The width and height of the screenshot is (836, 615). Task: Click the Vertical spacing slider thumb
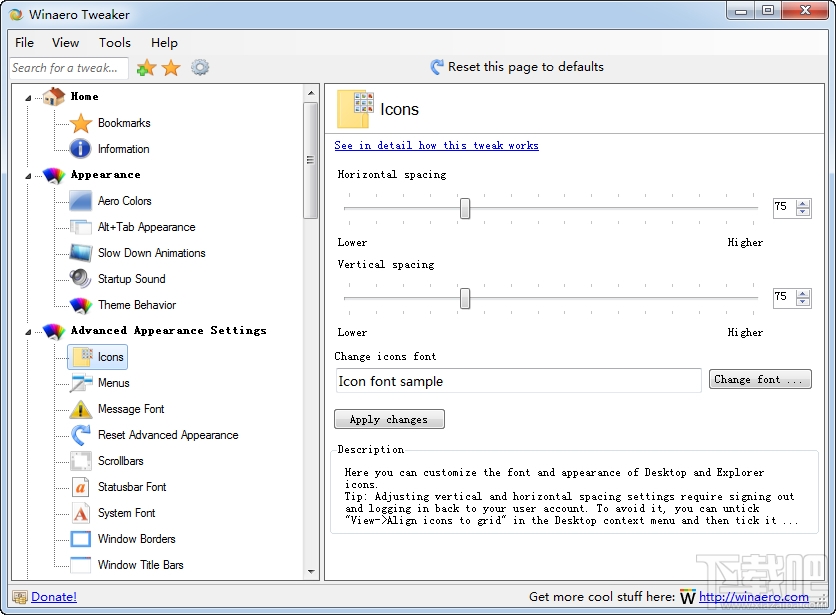pyautogui.click(x=465, y=299)
